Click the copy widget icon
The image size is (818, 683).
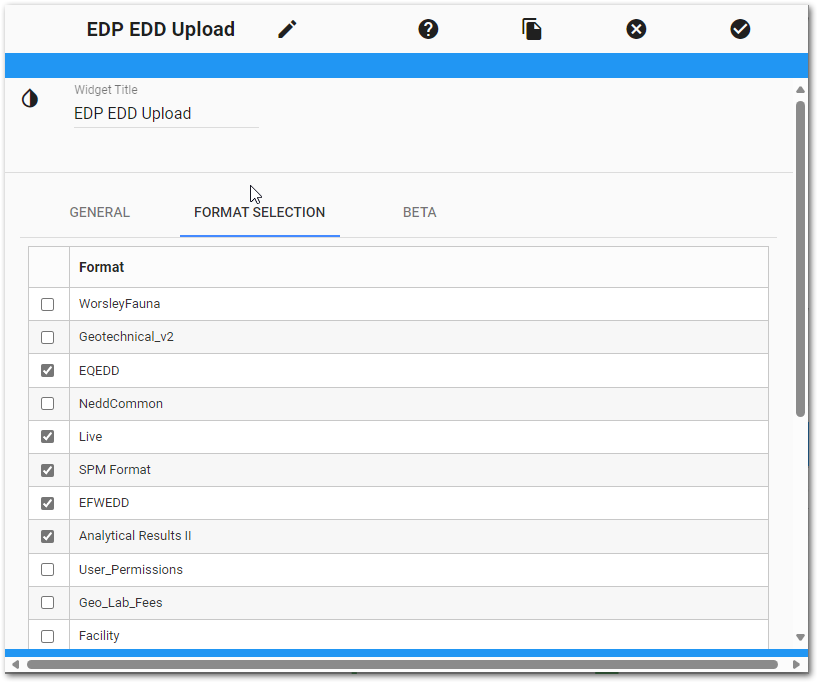click(x=531, y=29)
